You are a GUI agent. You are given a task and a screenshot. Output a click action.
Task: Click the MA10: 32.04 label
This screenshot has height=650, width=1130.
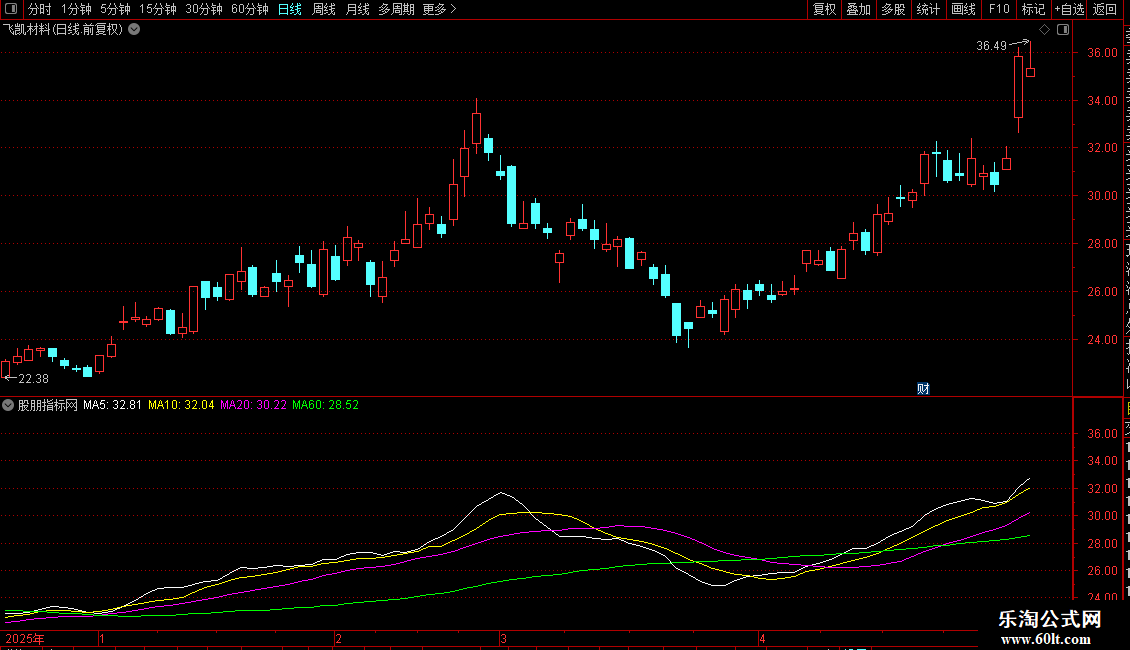click(x=181, y=405)
